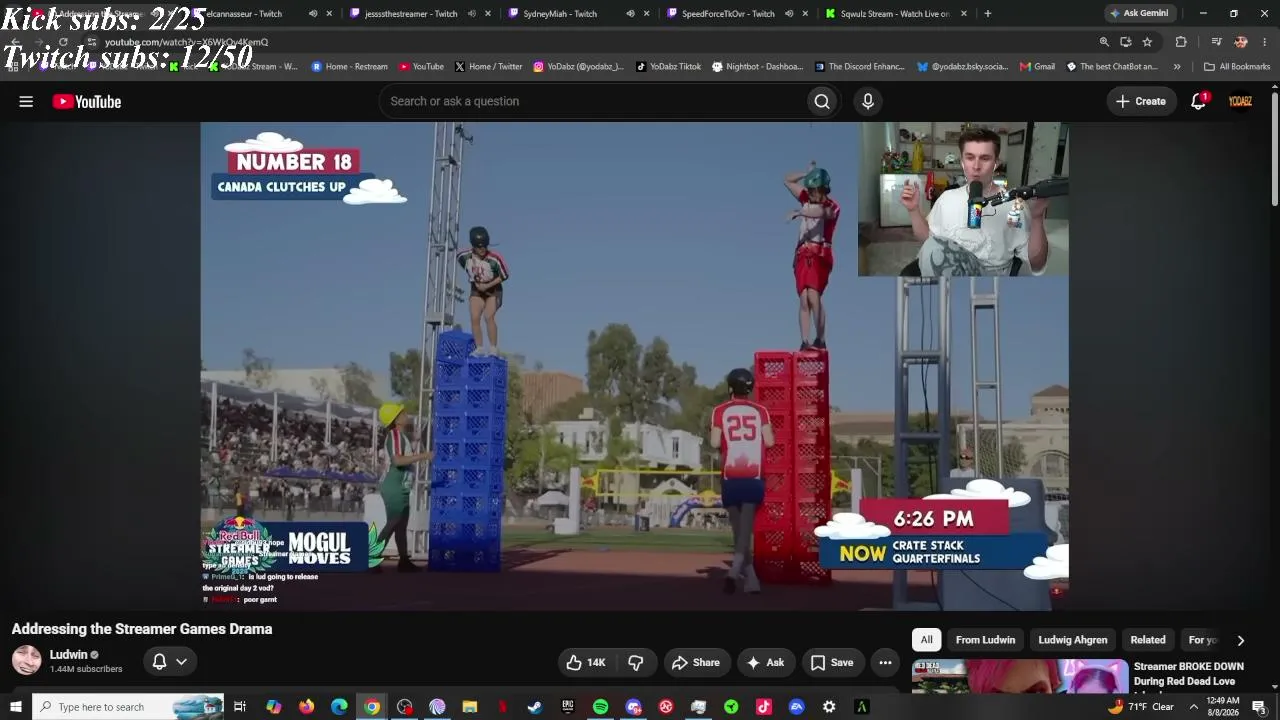The height and width of the screenshot is (720, 1280).
Task: Go to YouTube home via logo
Action: (x=87, y=101)
